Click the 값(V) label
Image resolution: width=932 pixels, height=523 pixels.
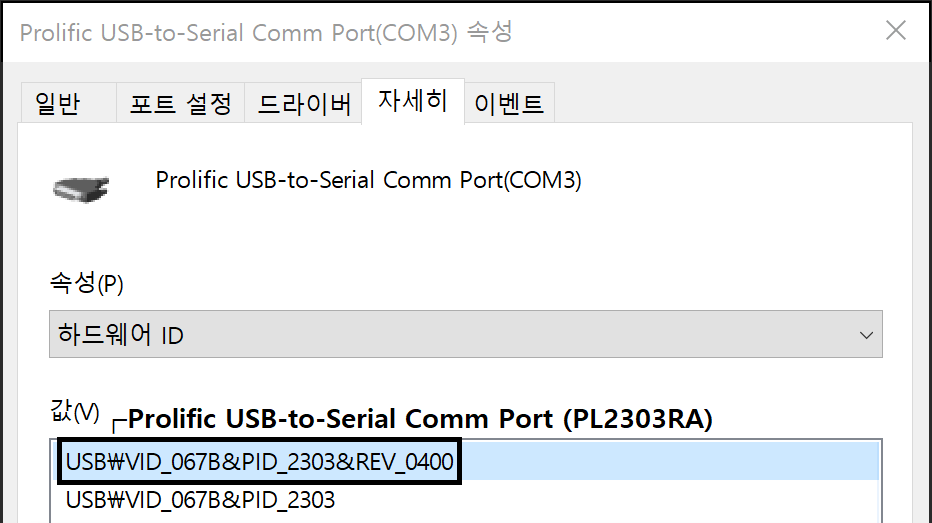pos(75,411)
